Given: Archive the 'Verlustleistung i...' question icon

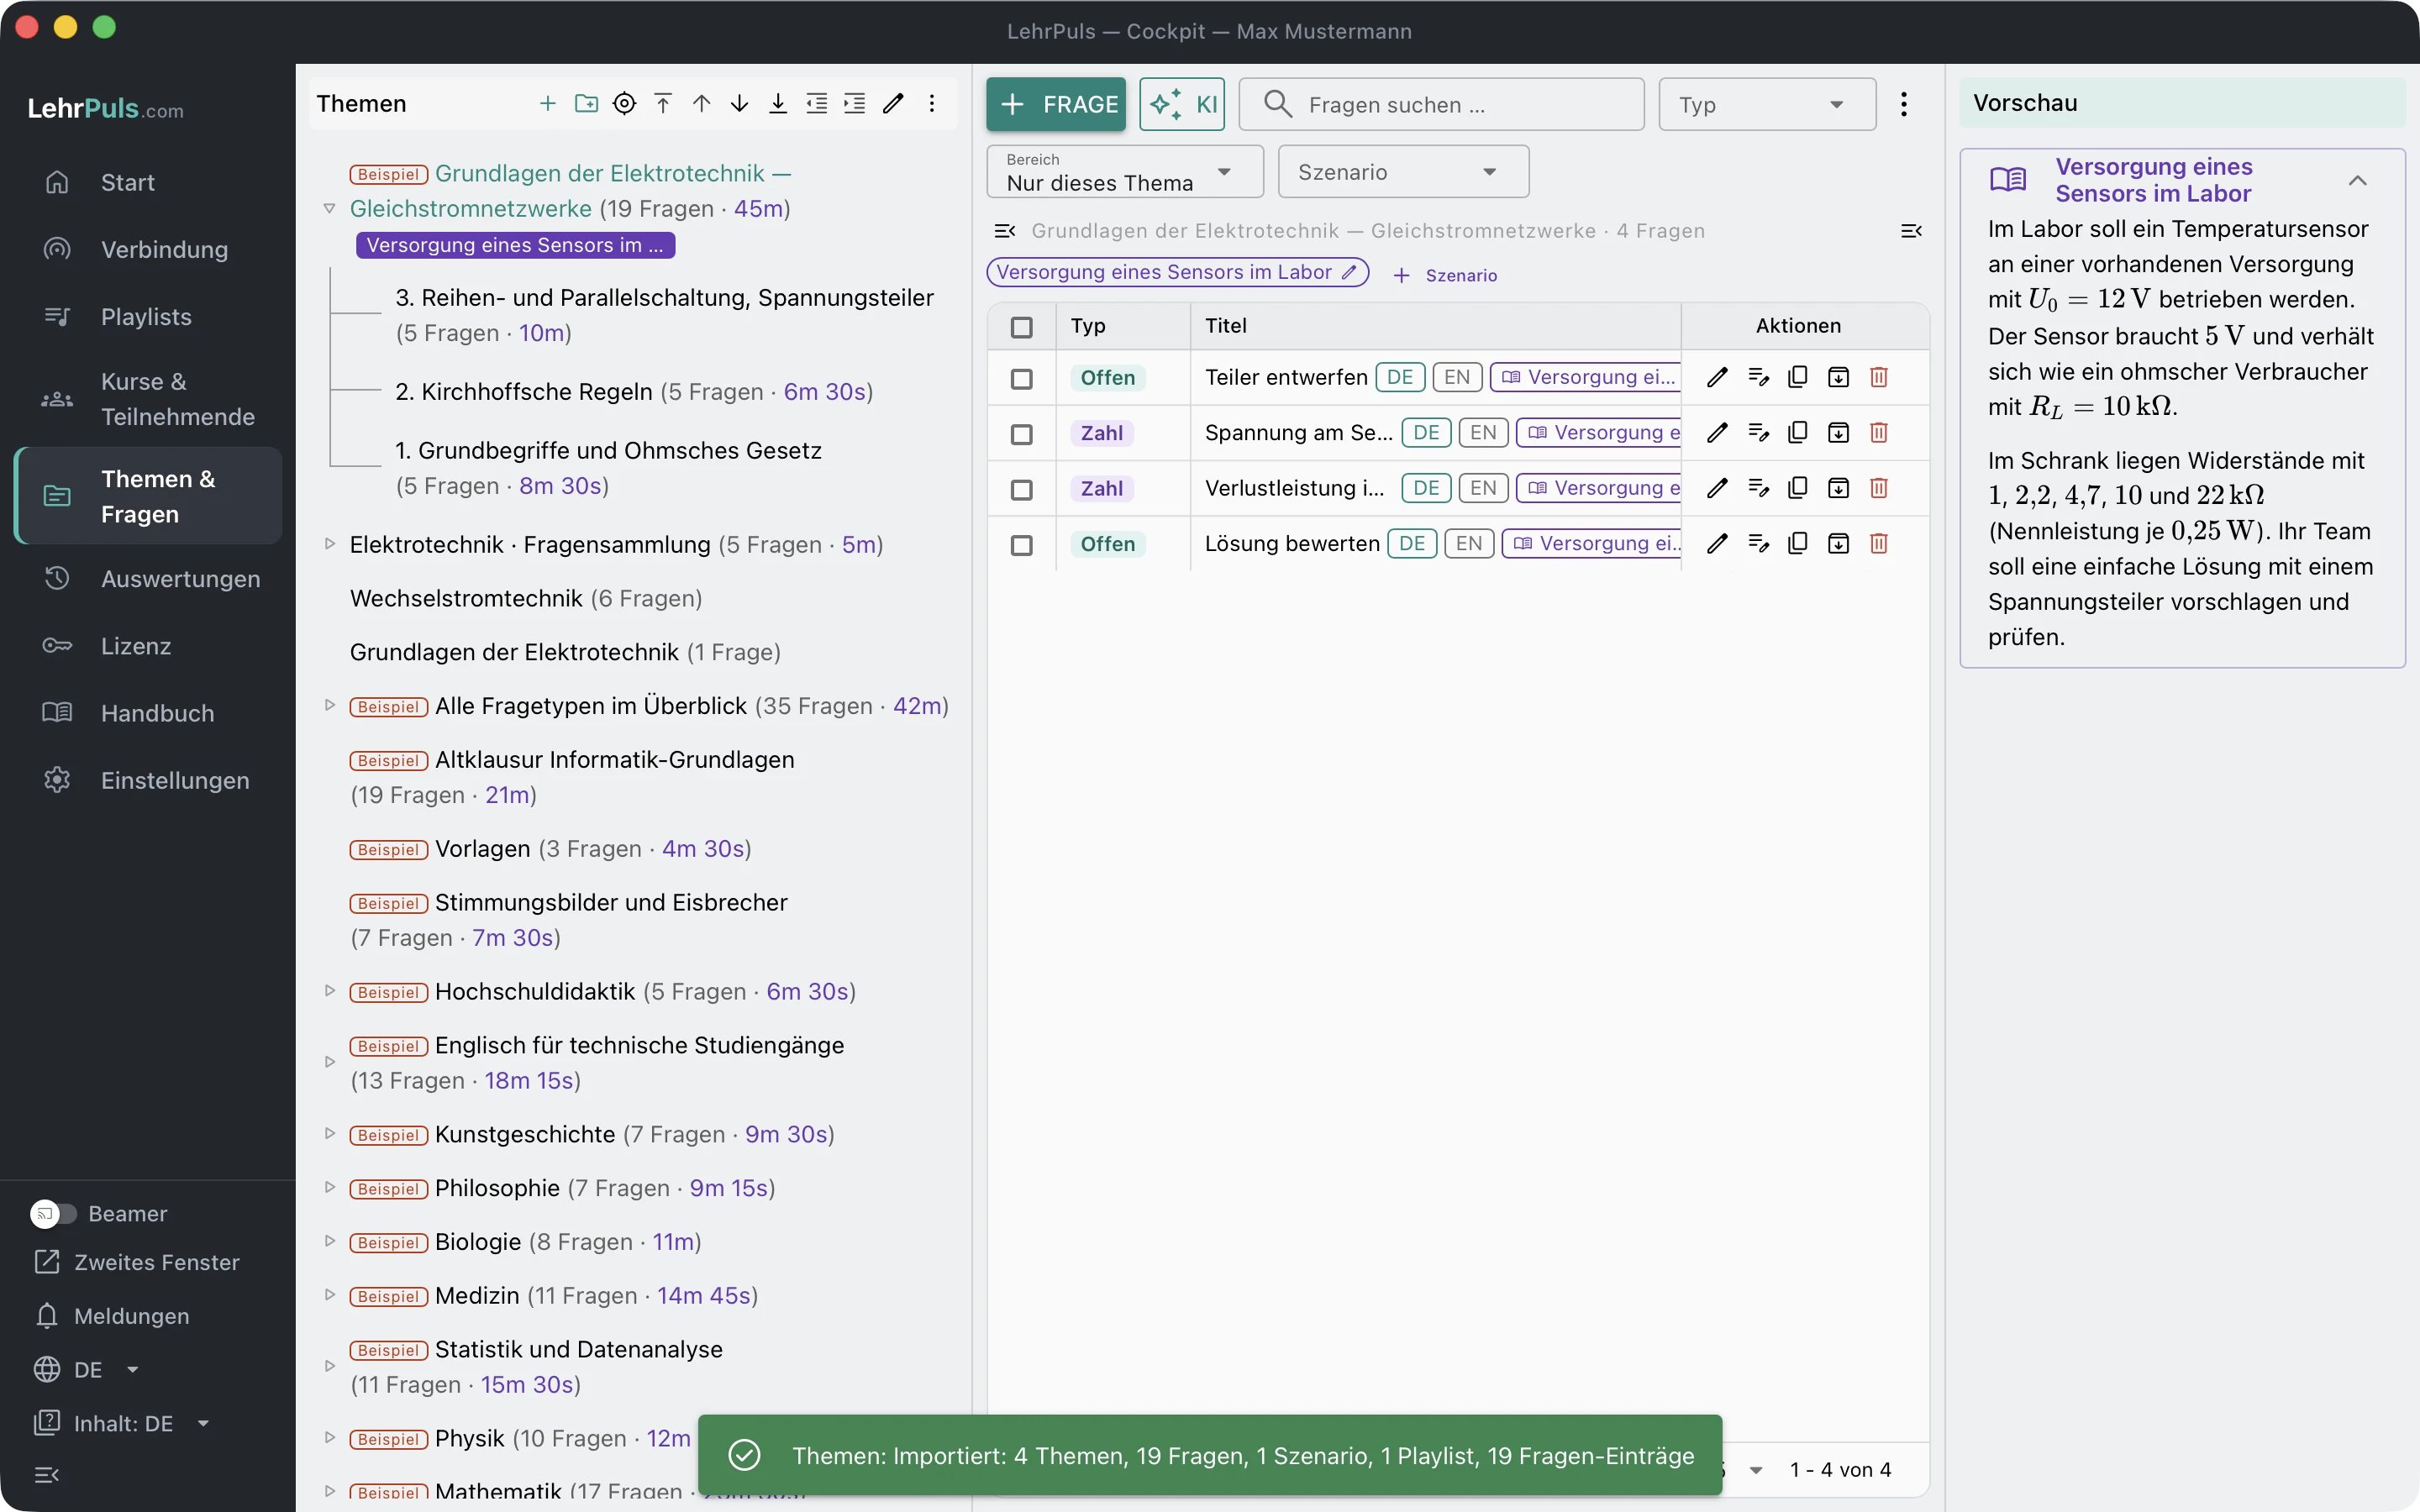Looking at the screenshot, I should point(1838,488).
